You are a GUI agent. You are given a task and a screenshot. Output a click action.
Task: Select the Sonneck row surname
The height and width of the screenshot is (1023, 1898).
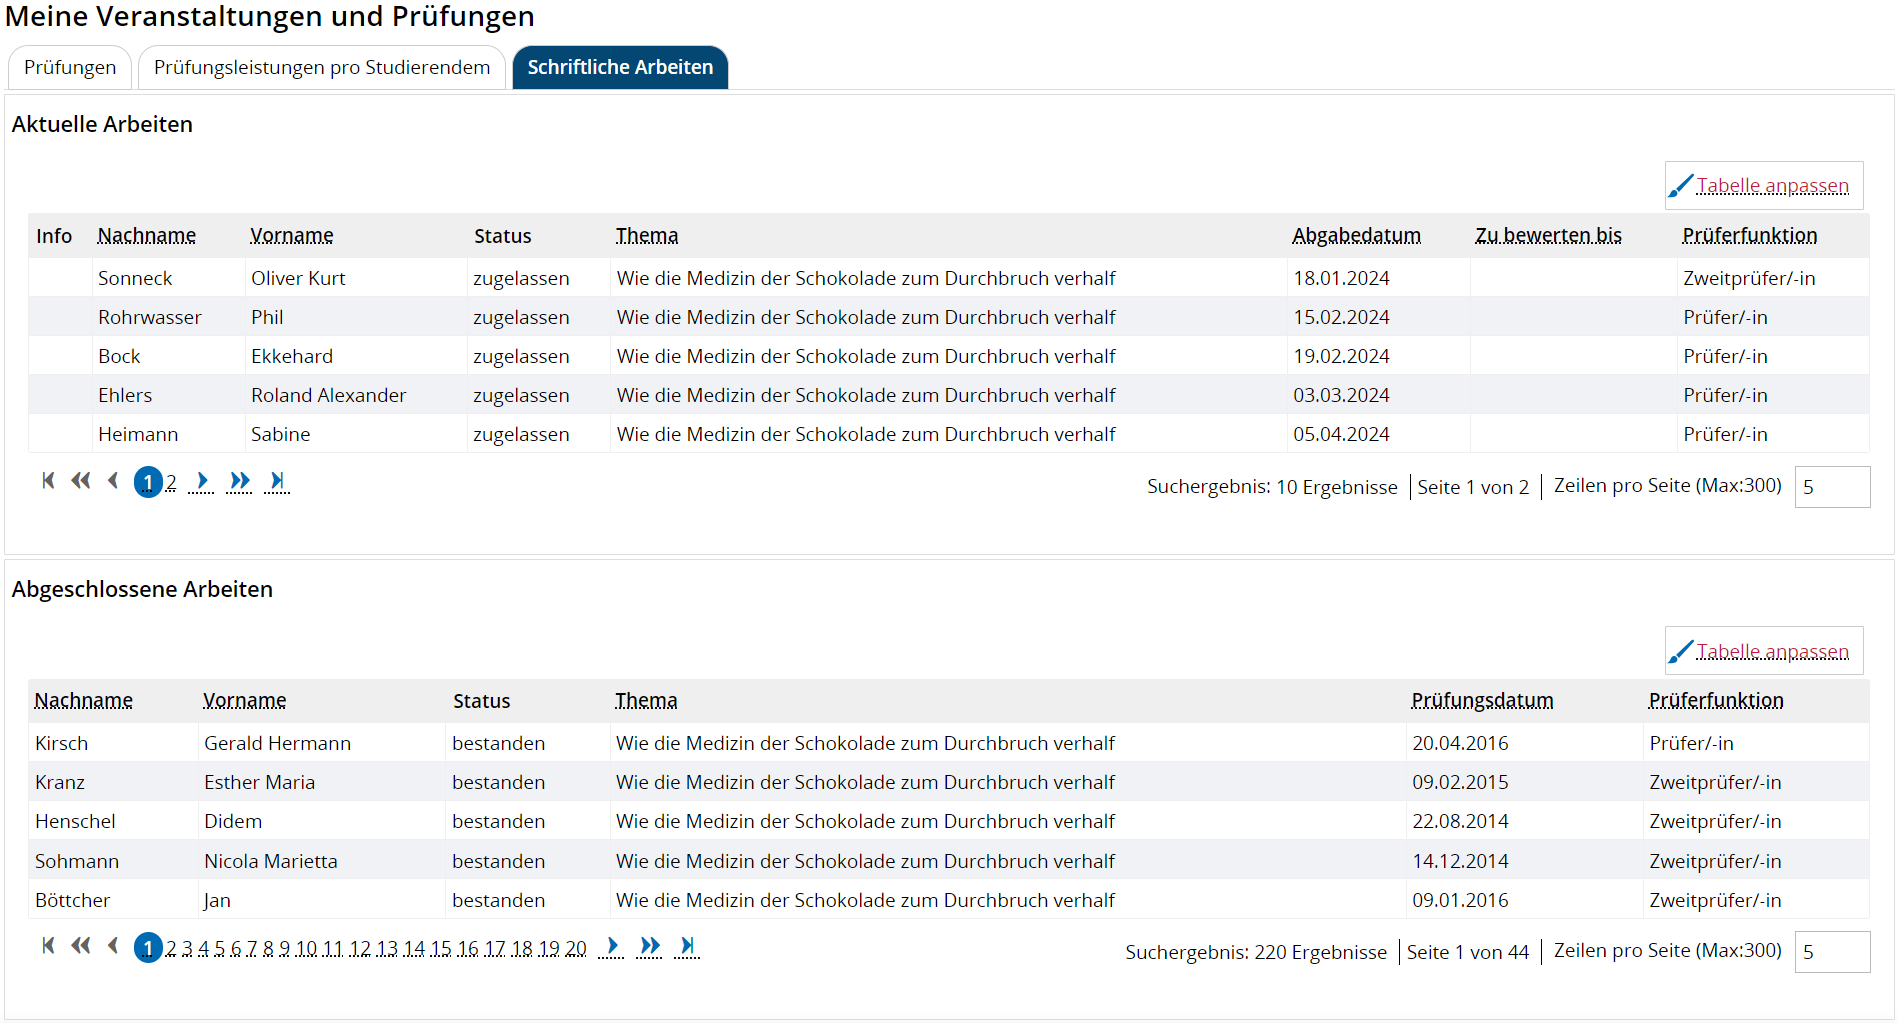tap(135, 279)
